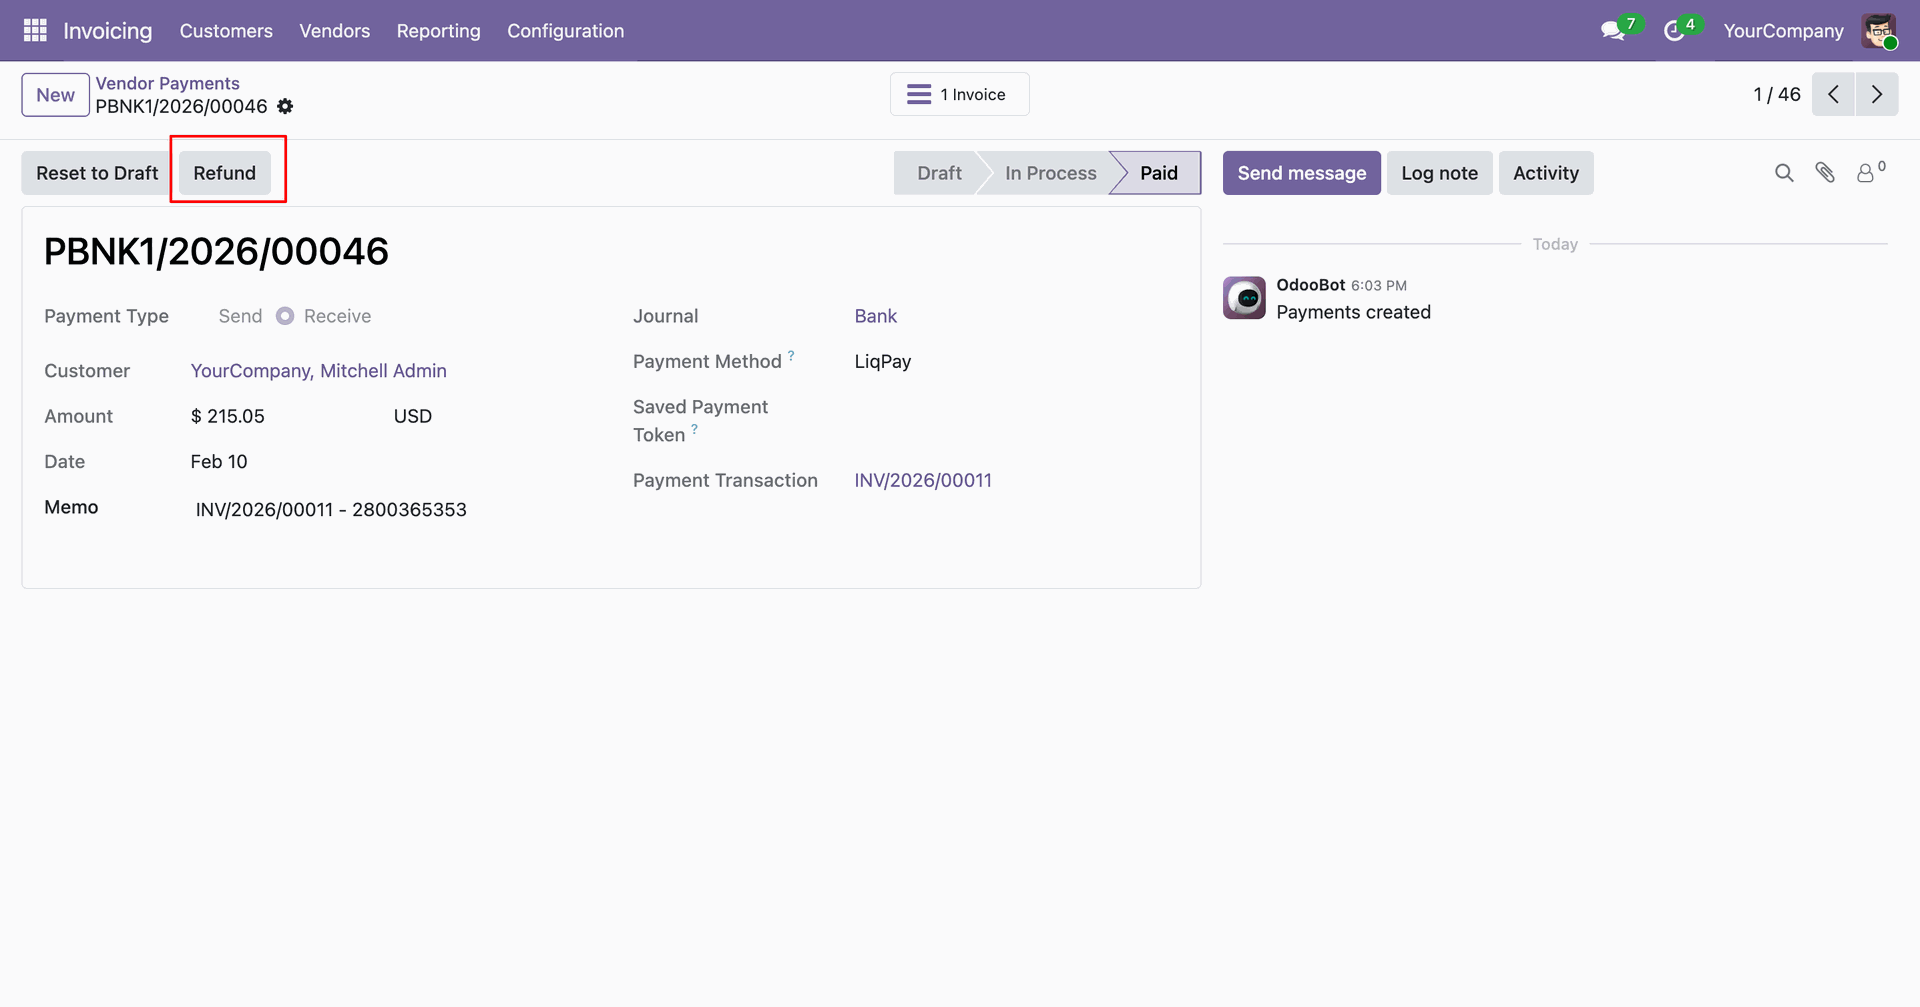The height and width of the screenshot is (1007, 1920).
Task: Go to the previous record arrow
Action: coord(1833,94)
